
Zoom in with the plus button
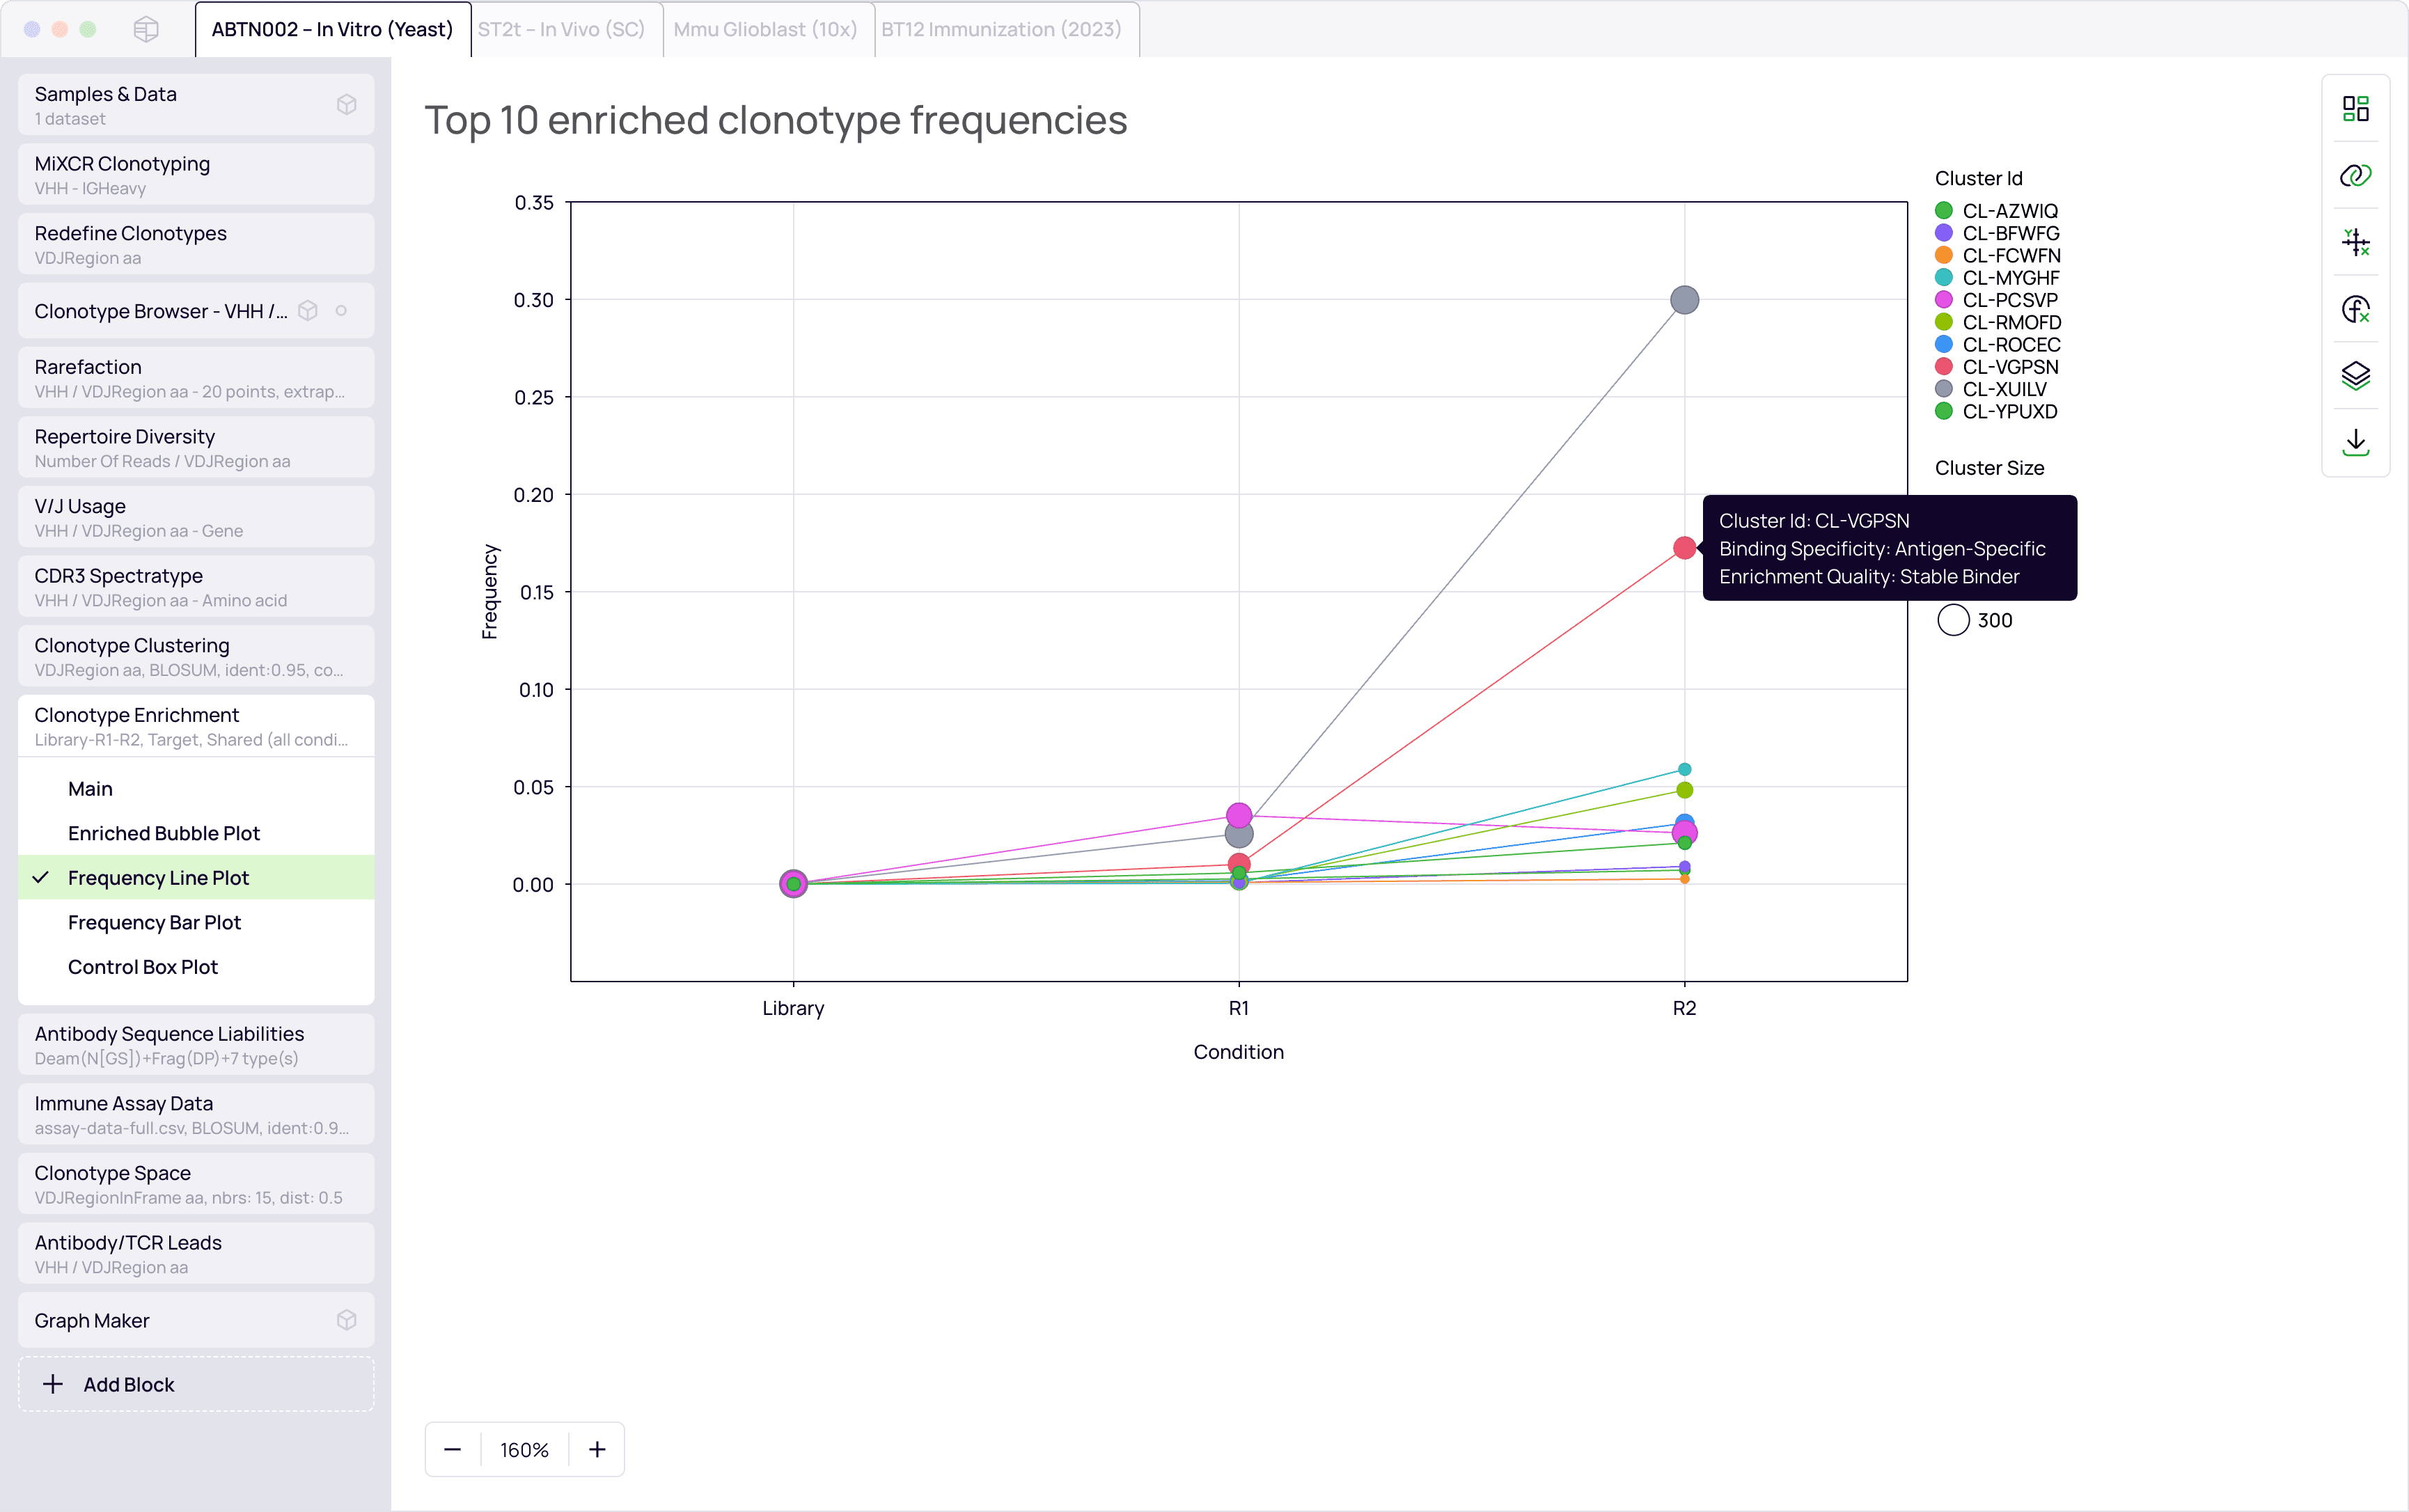pos(597,1449)
